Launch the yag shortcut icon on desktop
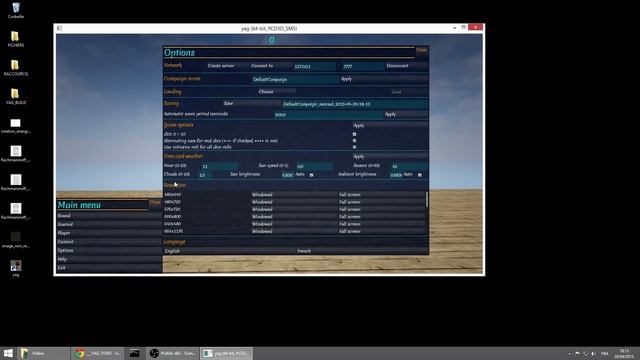Screen dimensions: 640x360 pos(16,268)
